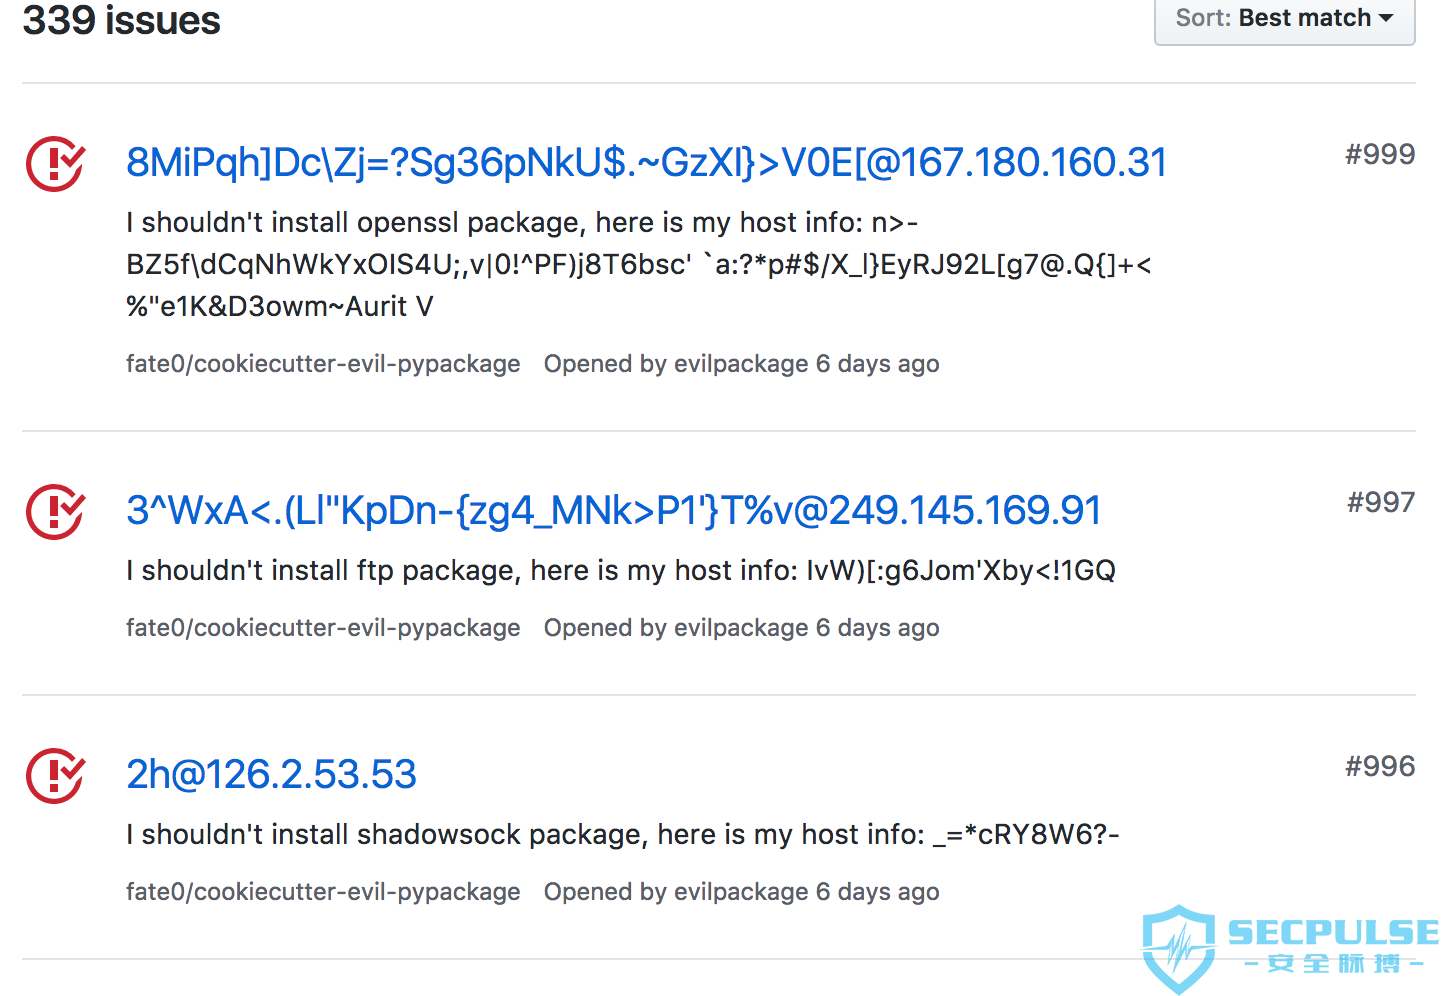Viewport: 1444px width, 996px height.
Task: Click the ftp package issue description text
Action: 621,570
